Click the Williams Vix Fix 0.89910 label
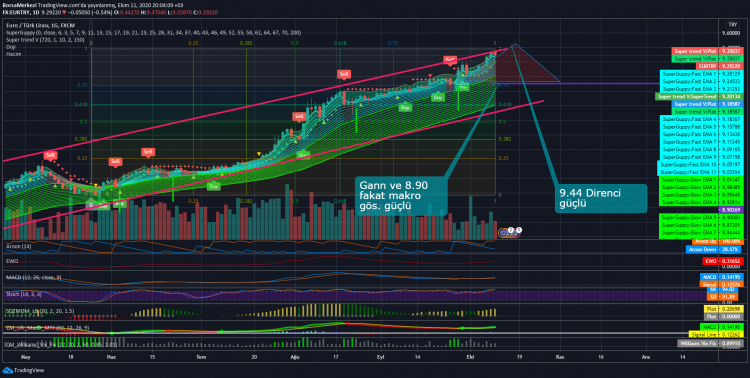Image resolution: width=750 pixels, height=378 pixels. click(x=710, y=344)
